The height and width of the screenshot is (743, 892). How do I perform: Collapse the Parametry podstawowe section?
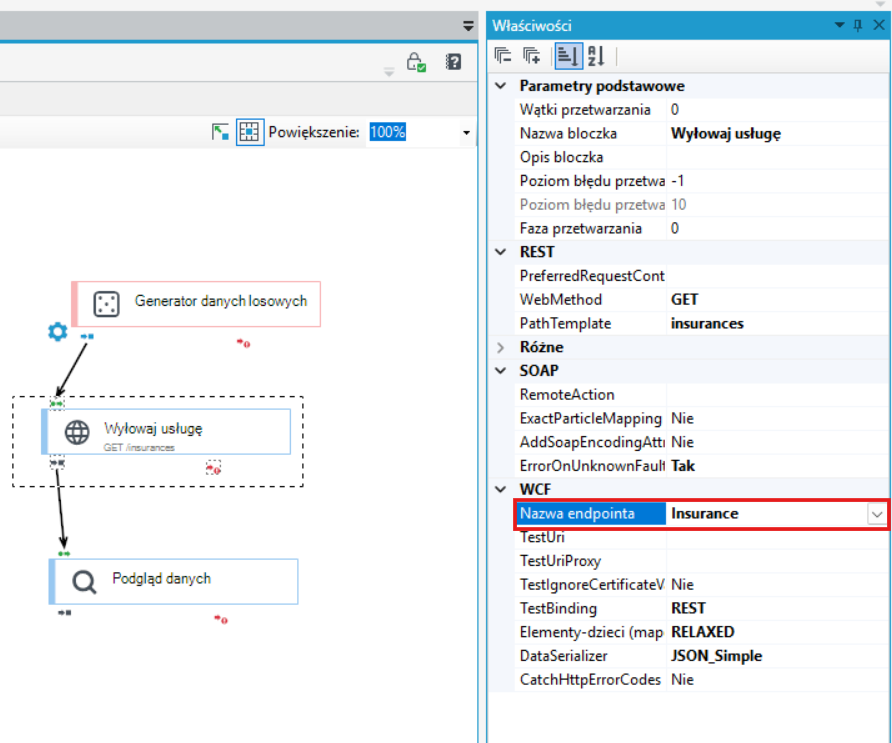pos(501,86)
